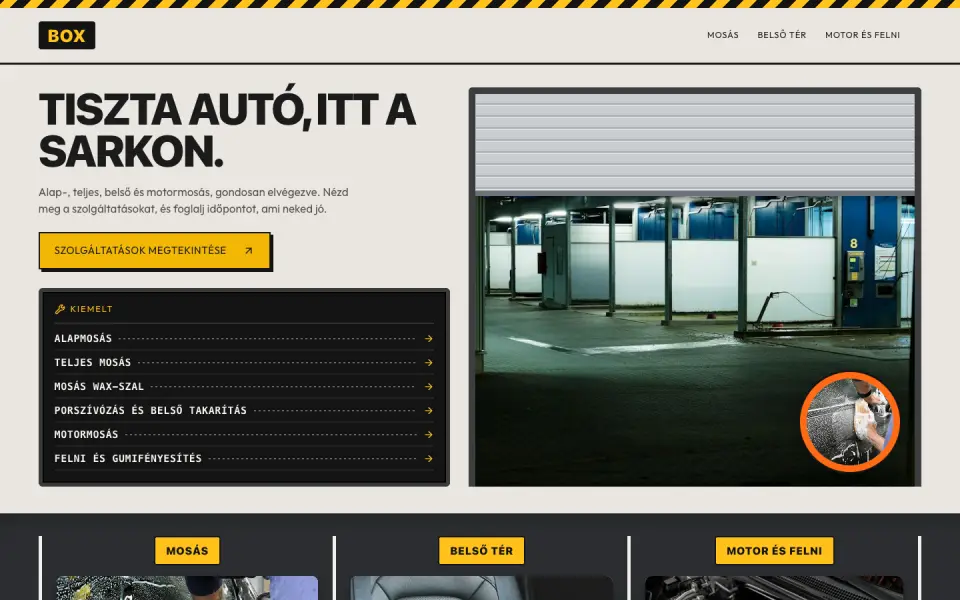Click the arrow icon on Motormosás row
The width and height of the screenshot is (960, 600).
coord(429,434)
